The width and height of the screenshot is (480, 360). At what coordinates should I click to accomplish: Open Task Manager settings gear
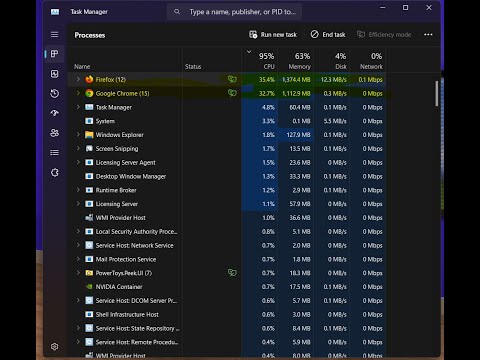[54, 347]
